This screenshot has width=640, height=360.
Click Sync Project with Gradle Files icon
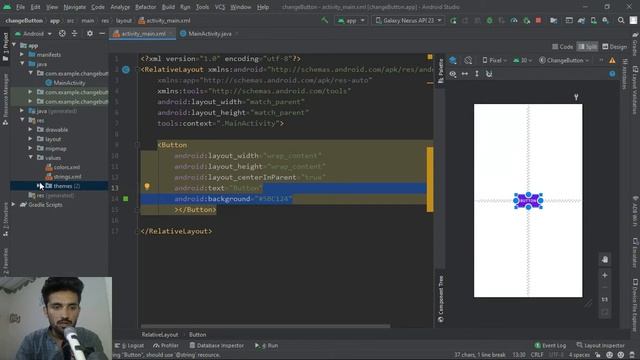(581, 20)
